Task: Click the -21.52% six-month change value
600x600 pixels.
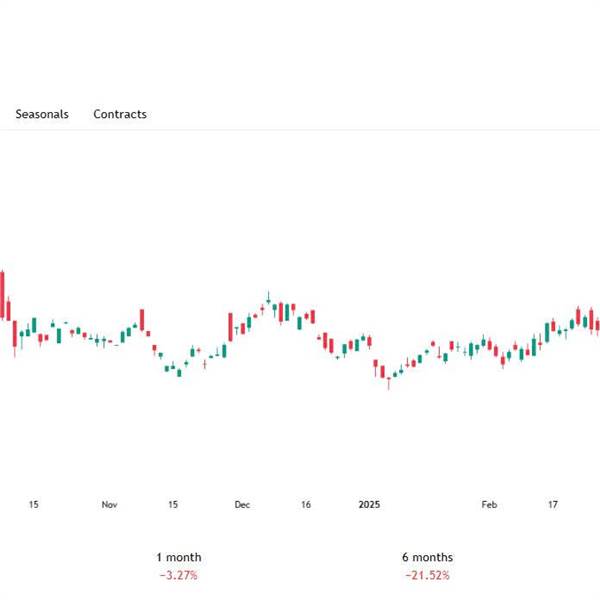Action: tap(427, 575)
